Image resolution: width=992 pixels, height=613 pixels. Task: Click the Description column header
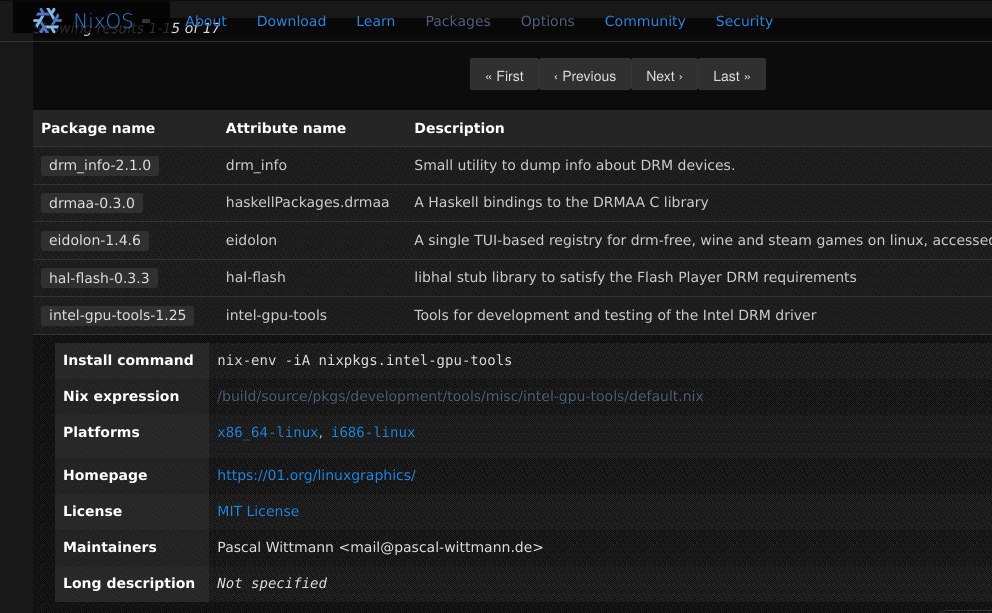pos(459,128)
